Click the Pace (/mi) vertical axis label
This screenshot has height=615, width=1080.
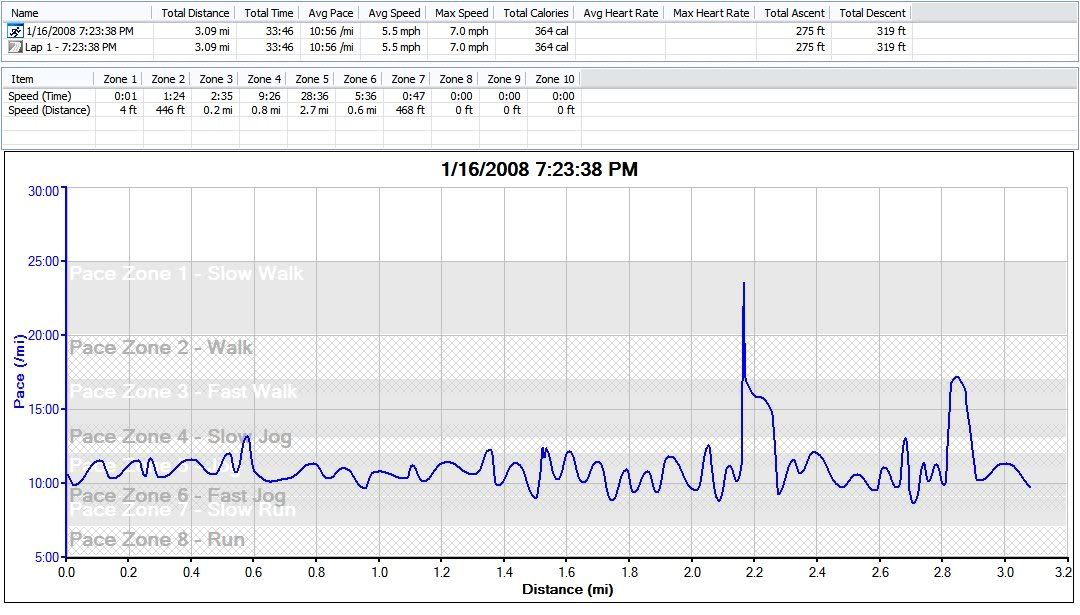[19, 372]
